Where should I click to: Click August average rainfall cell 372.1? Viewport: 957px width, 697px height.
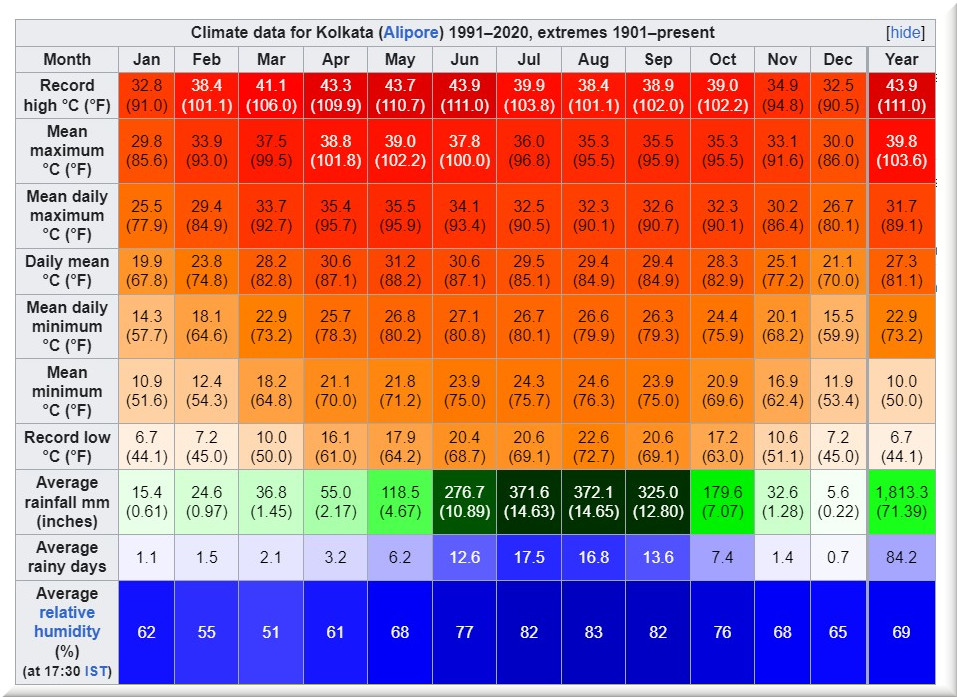tap(593, 501)
